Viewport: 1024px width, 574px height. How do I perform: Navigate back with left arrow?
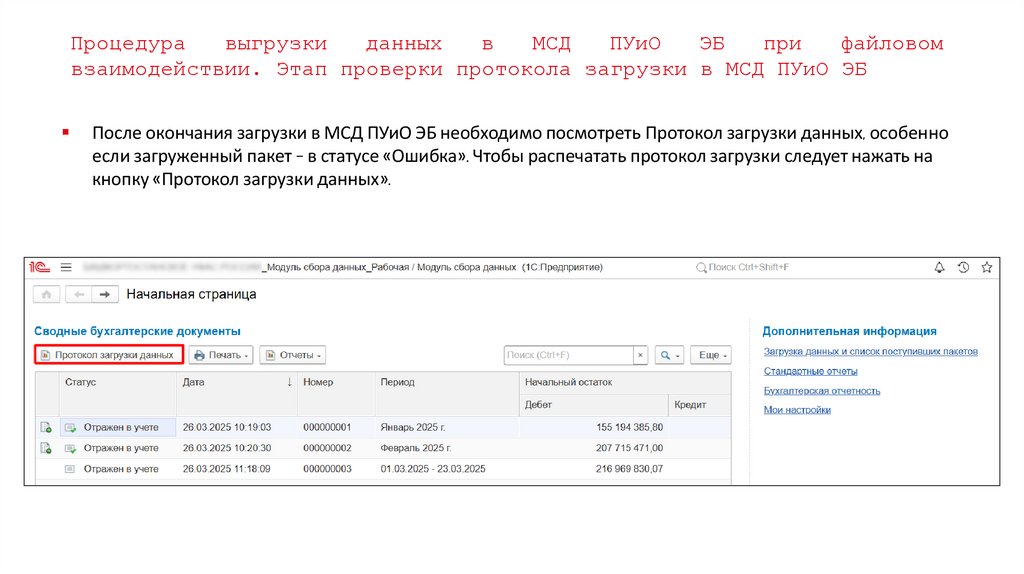78,295
